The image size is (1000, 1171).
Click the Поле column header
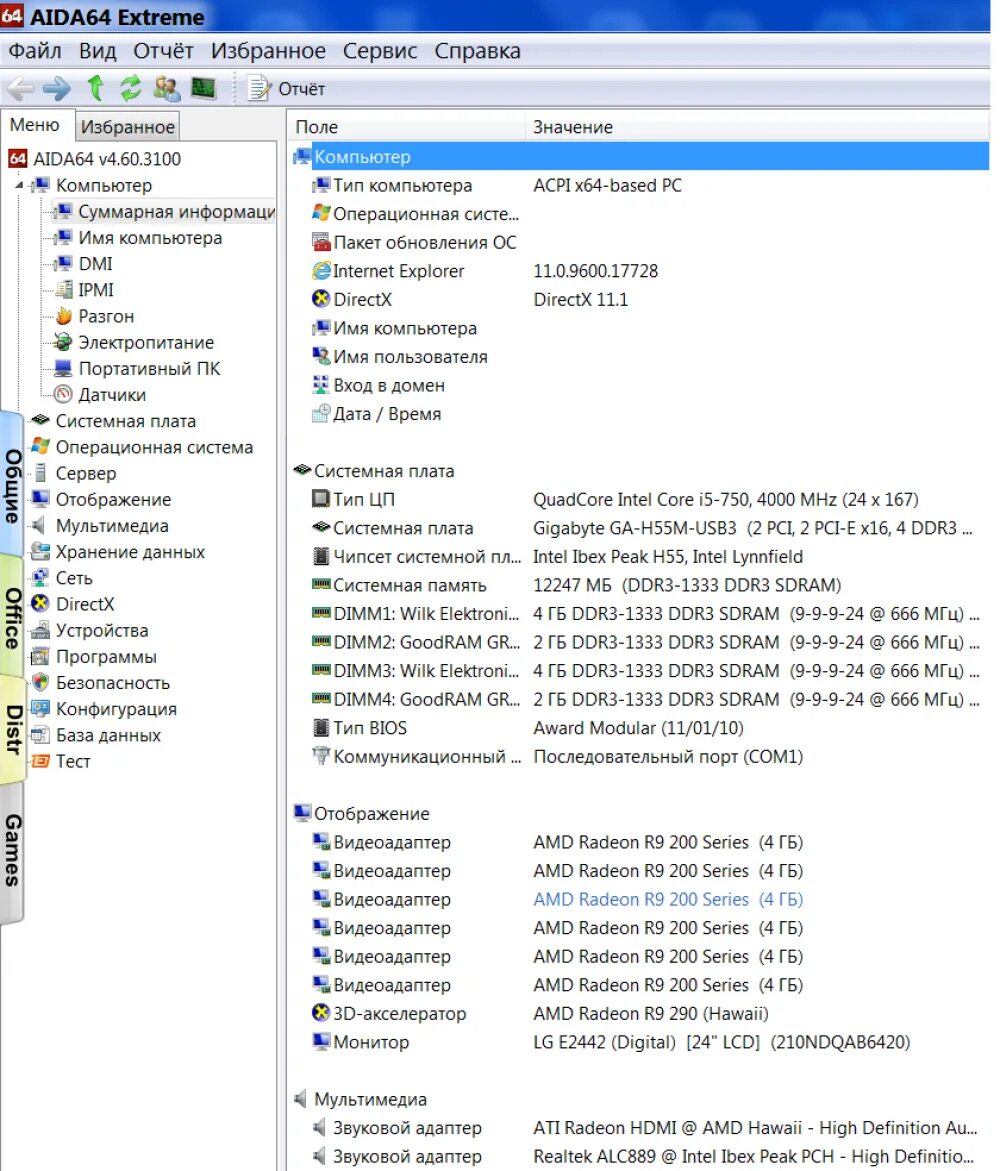click(408, 127)
